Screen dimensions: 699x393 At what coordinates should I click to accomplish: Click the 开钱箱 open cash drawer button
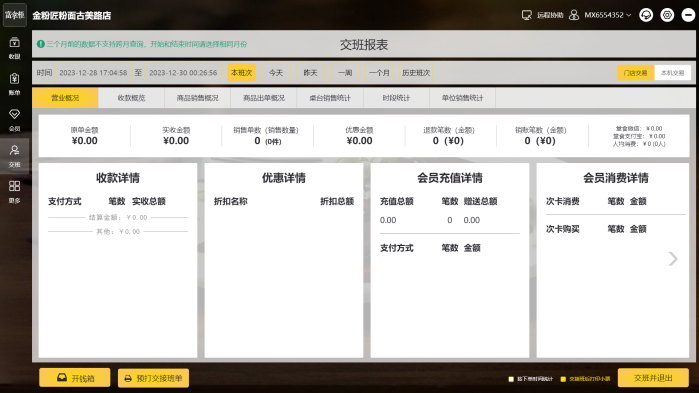(x=74, y=378)
